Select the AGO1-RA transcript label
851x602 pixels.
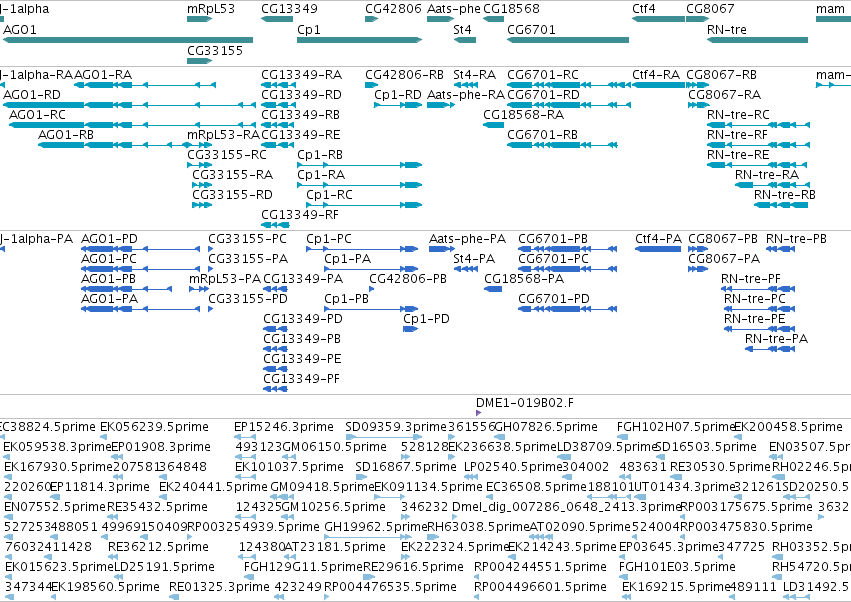[x=103, y=74]
